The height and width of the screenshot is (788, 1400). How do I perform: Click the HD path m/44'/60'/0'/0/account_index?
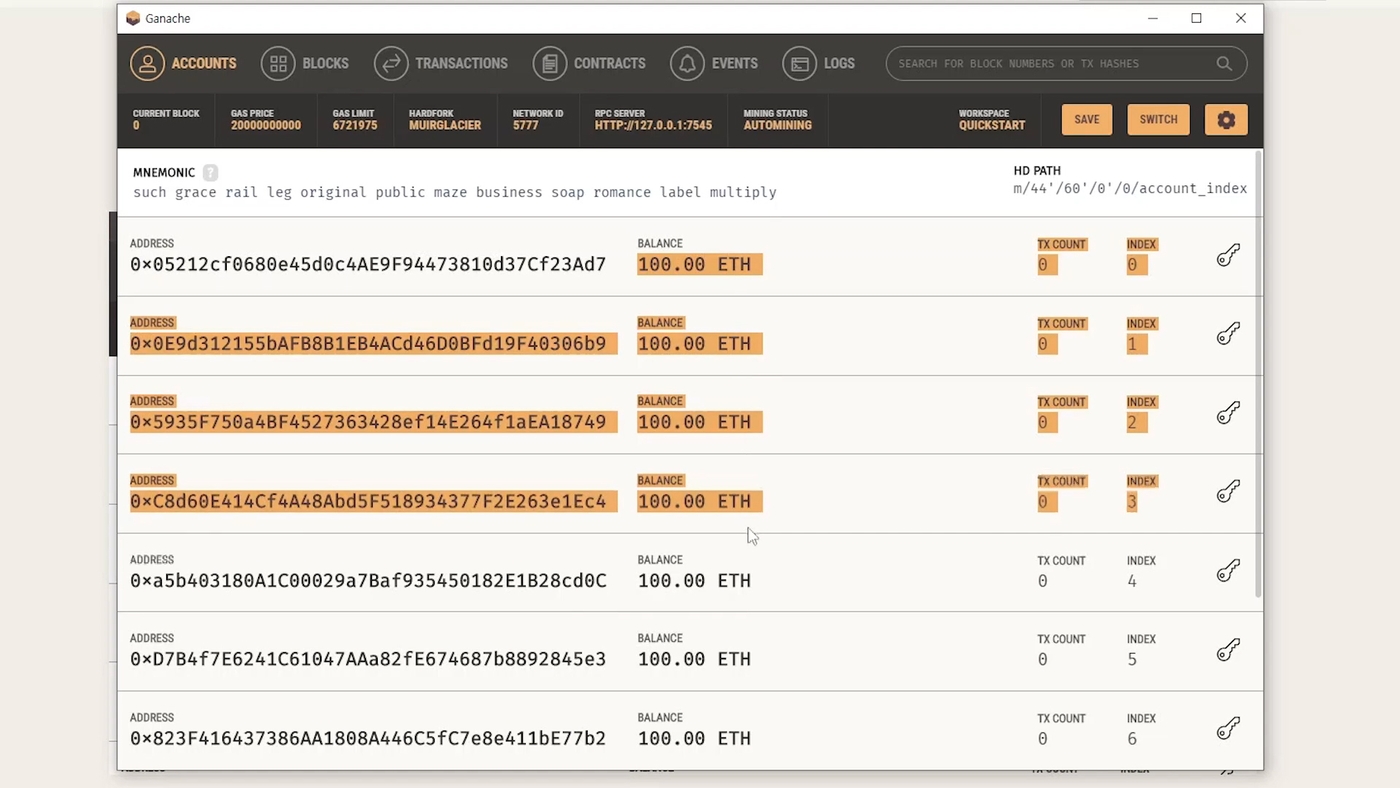[x=1130, y=188]
